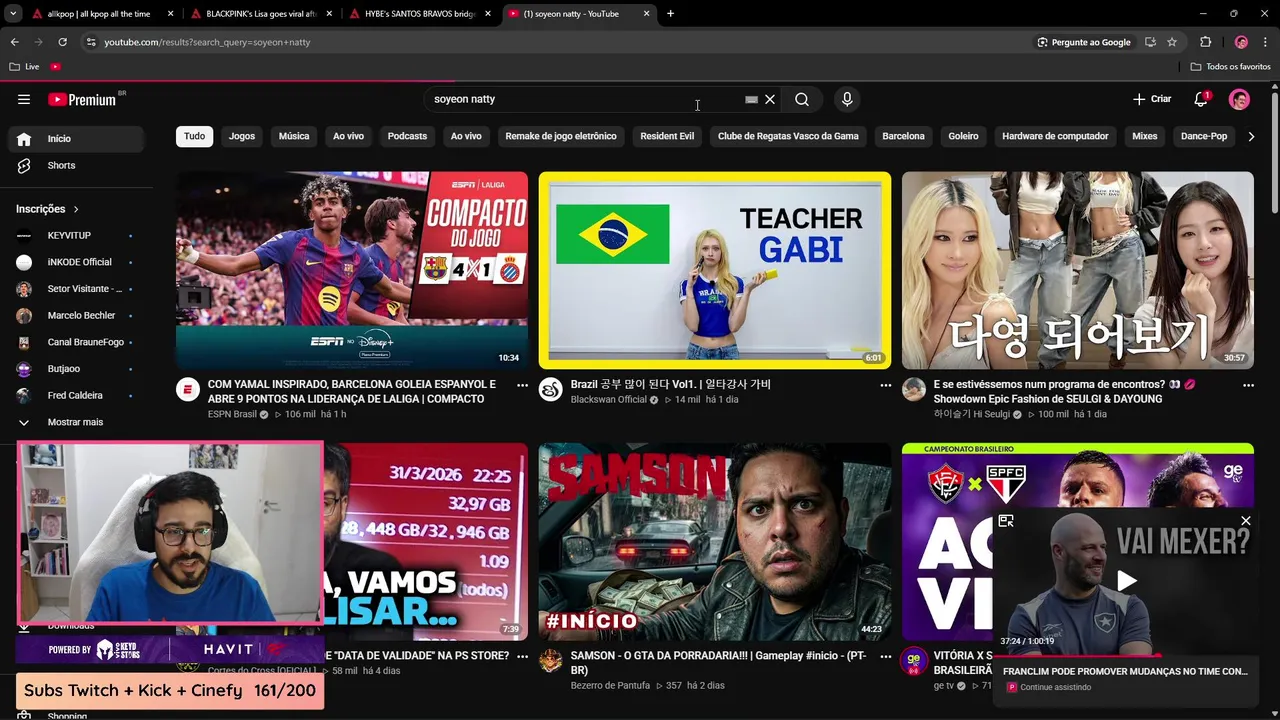Click Pergunte ao Google button
Screen dimensions: 1280x720
click(x=1084, y=42)
